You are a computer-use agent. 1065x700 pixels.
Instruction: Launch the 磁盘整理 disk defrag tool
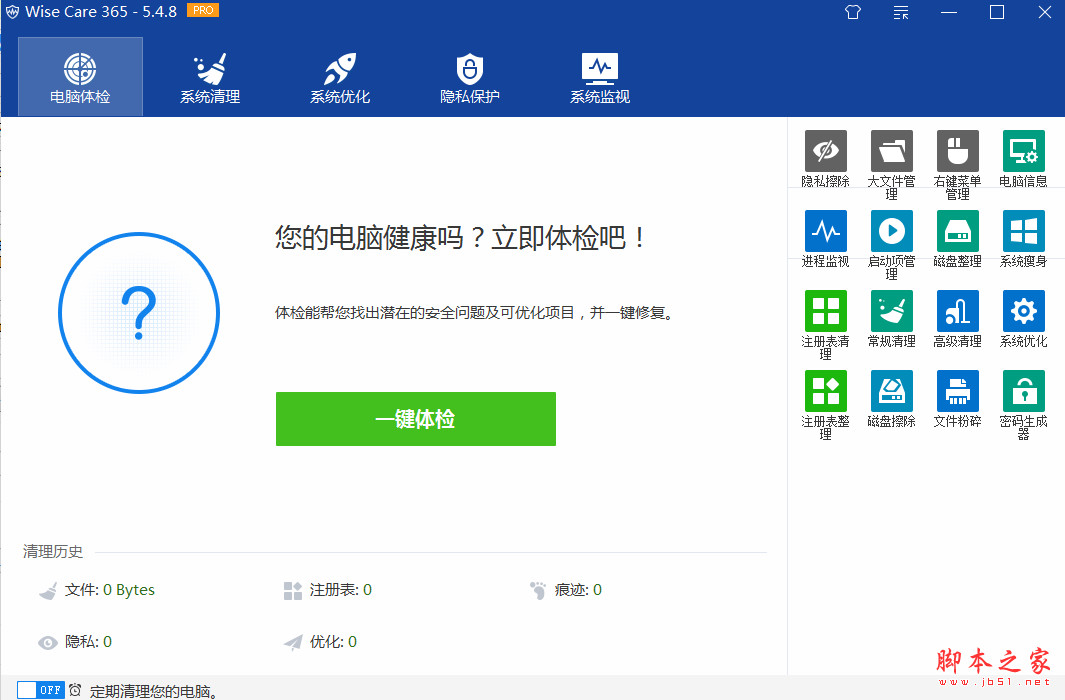point(957,238)
